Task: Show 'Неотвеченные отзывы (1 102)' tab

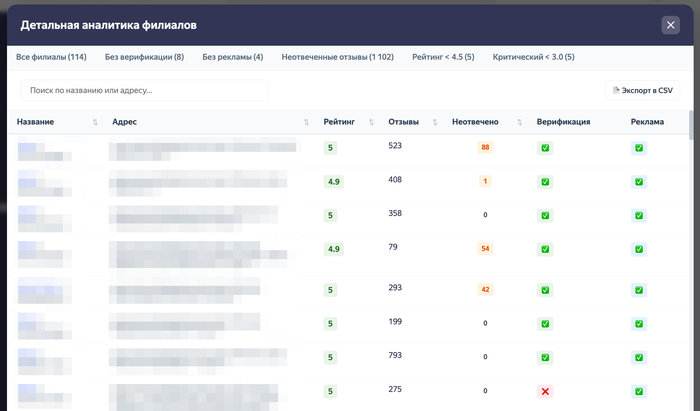Action: pos(339,57)
